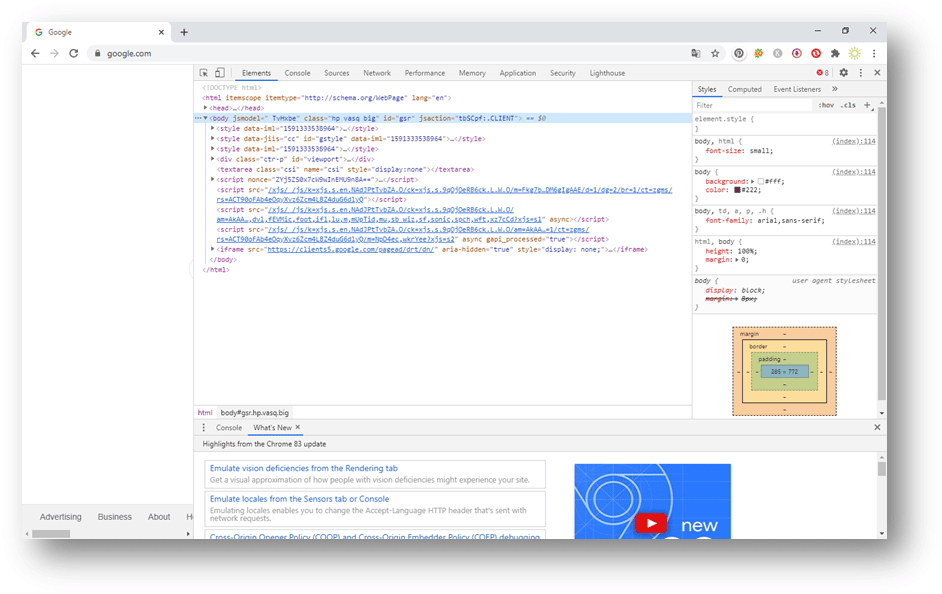Click the Advertising footer link
This screenshot has width=942, height=594.
pyautogui.click(x=61, y=517)
